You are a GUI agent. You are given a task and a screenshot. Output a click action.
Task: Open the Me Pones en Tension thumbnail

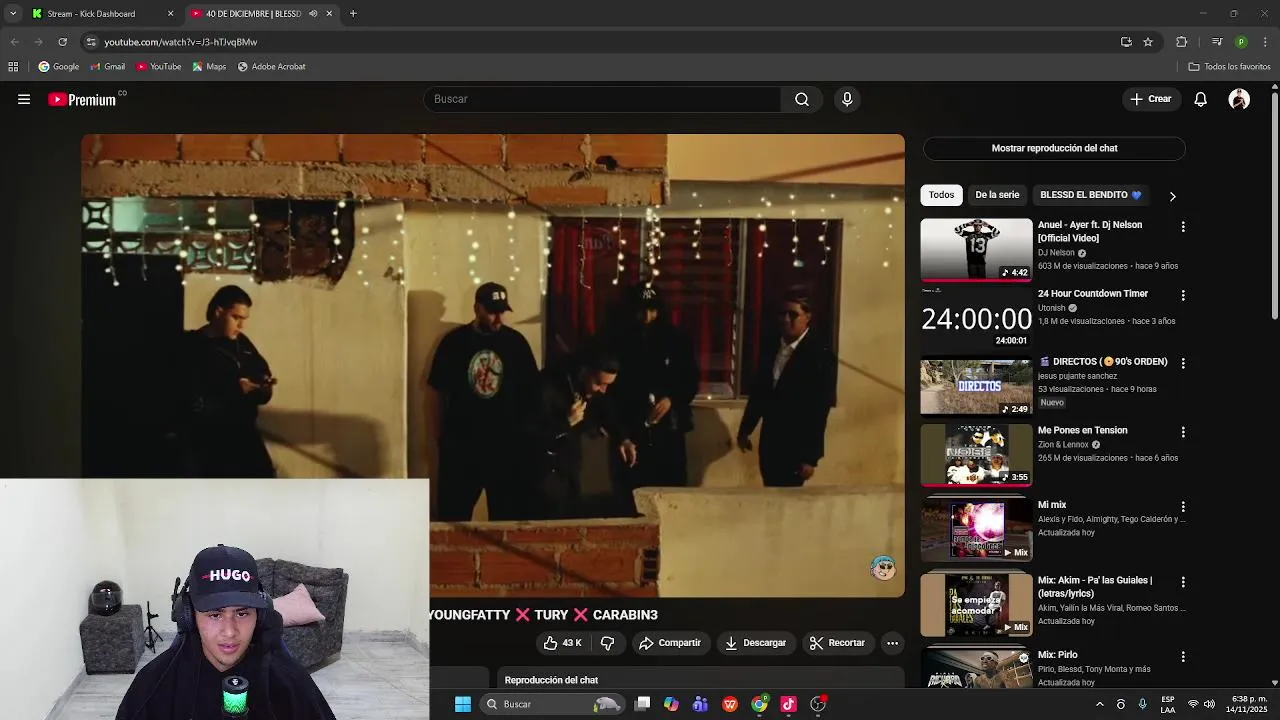coord(976,455)
